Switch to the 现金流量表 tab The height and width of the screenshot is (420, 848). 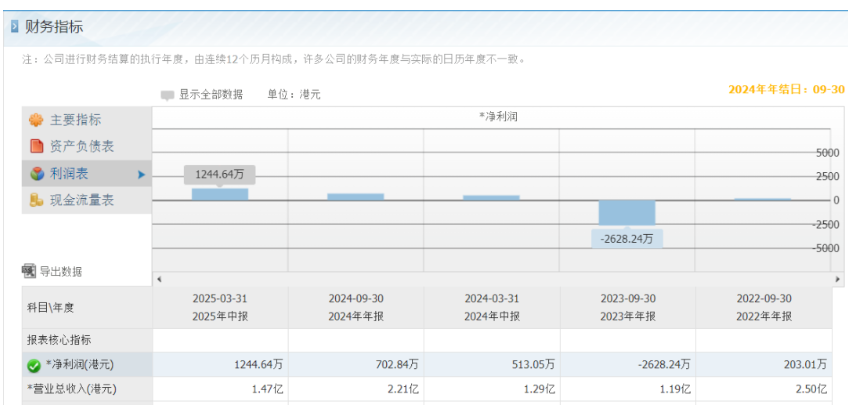pyautogui.click(x=82, y=201)
